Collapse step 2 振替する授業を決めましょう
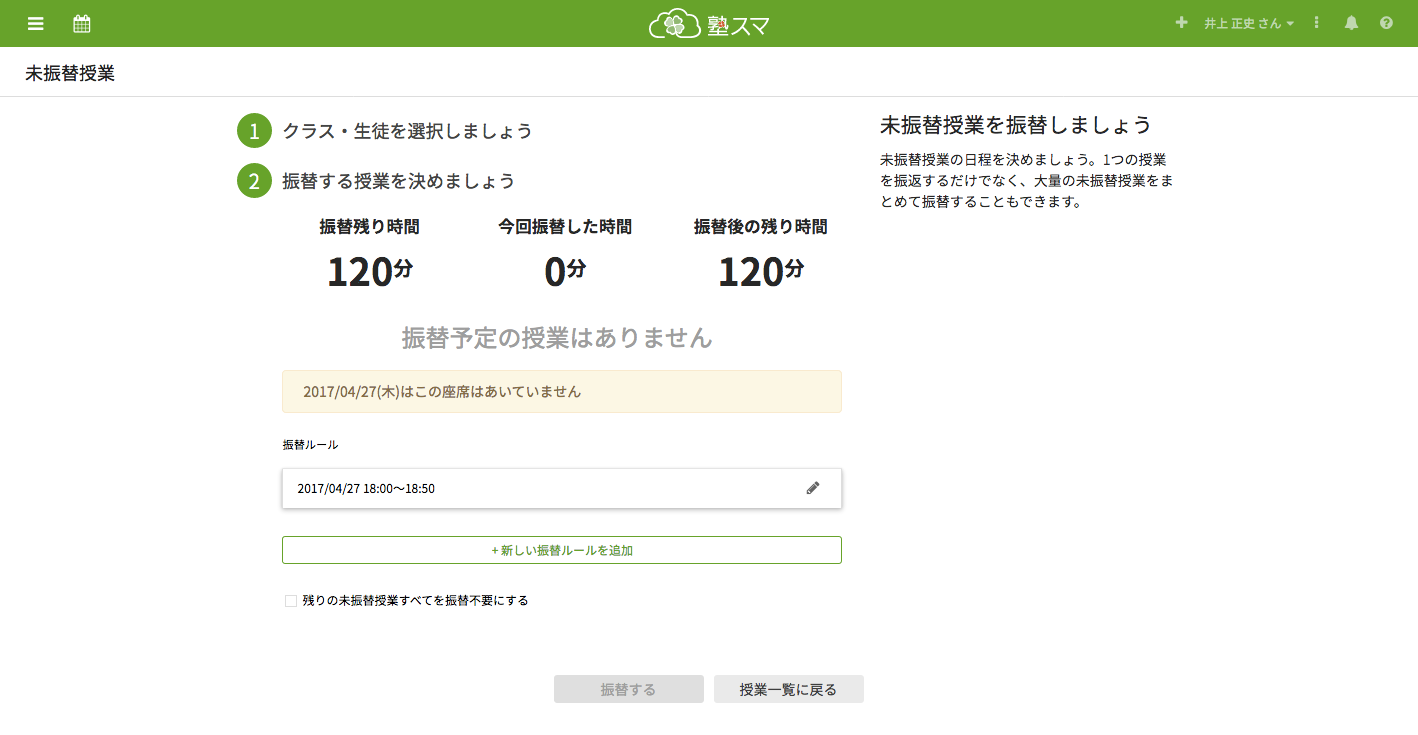This screenshot has width=1418, height=735. click(399, 181)
